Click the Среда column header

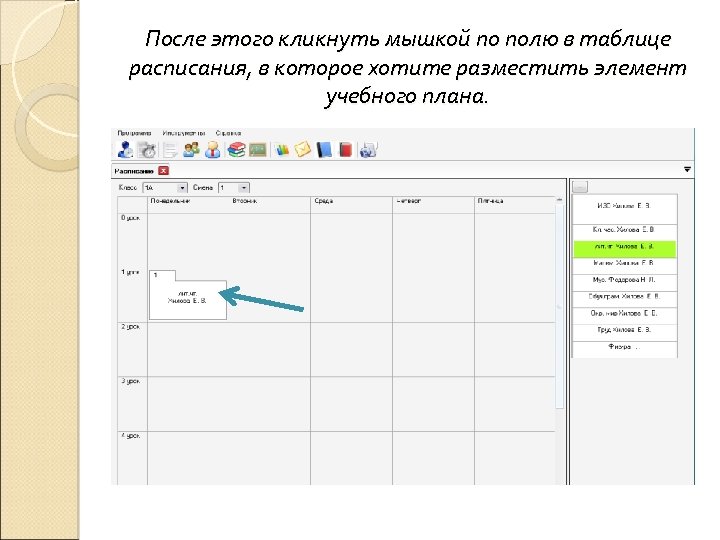[x=324, y=201]
